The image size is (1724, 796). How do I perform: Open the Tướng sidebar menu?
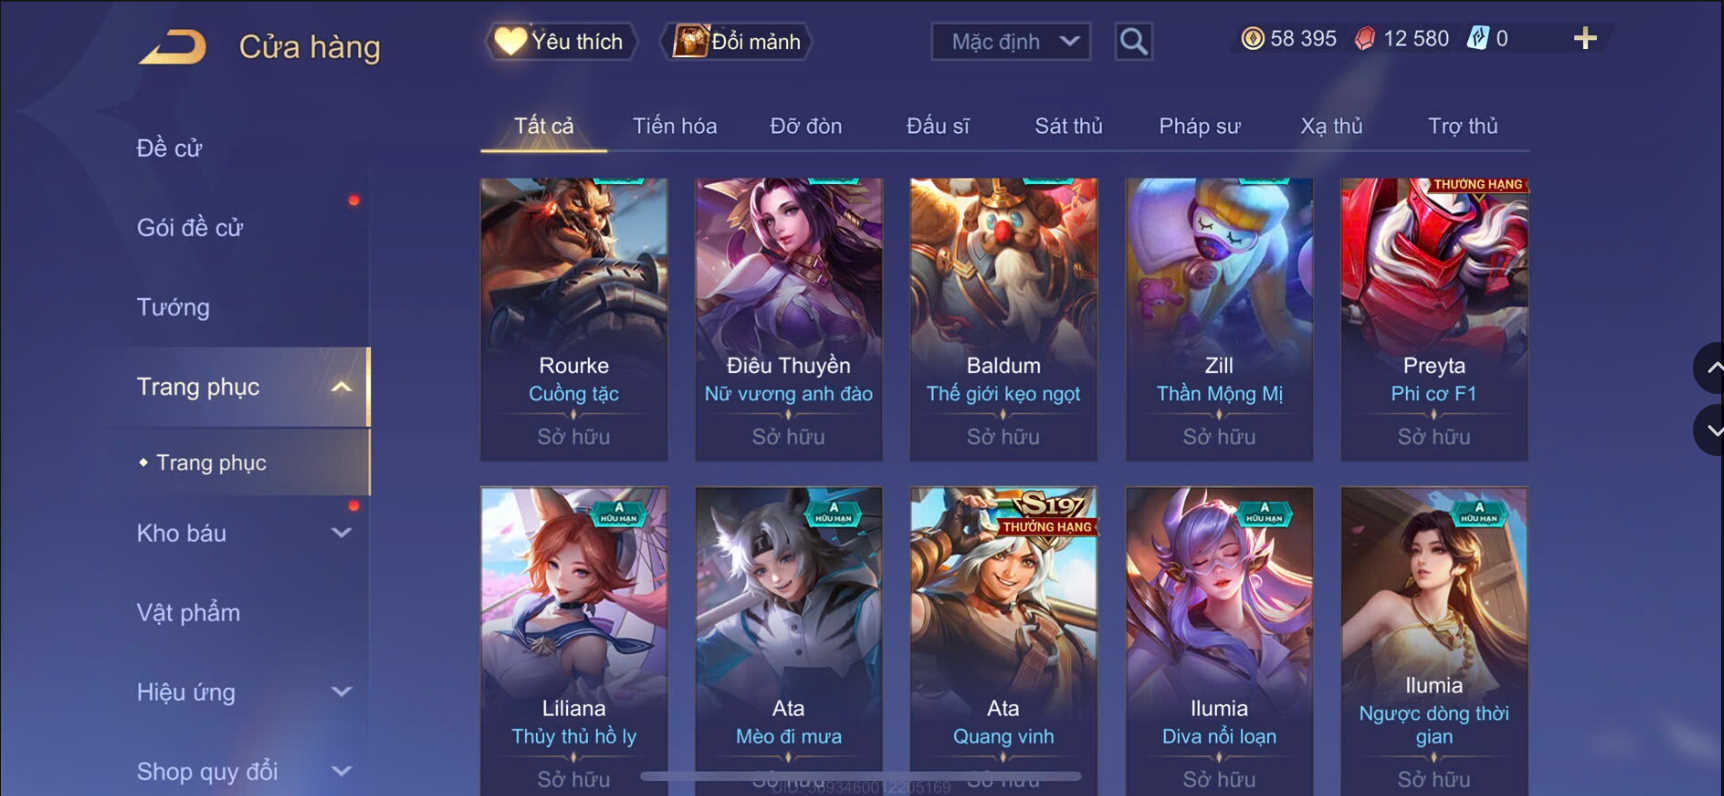pyautogui.click(x=173, y=307)
